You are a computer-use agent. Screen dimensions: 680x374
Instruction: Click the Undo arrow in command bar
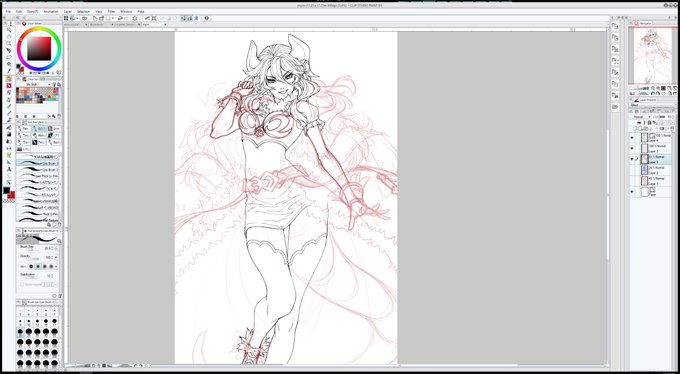click(119, 18)
